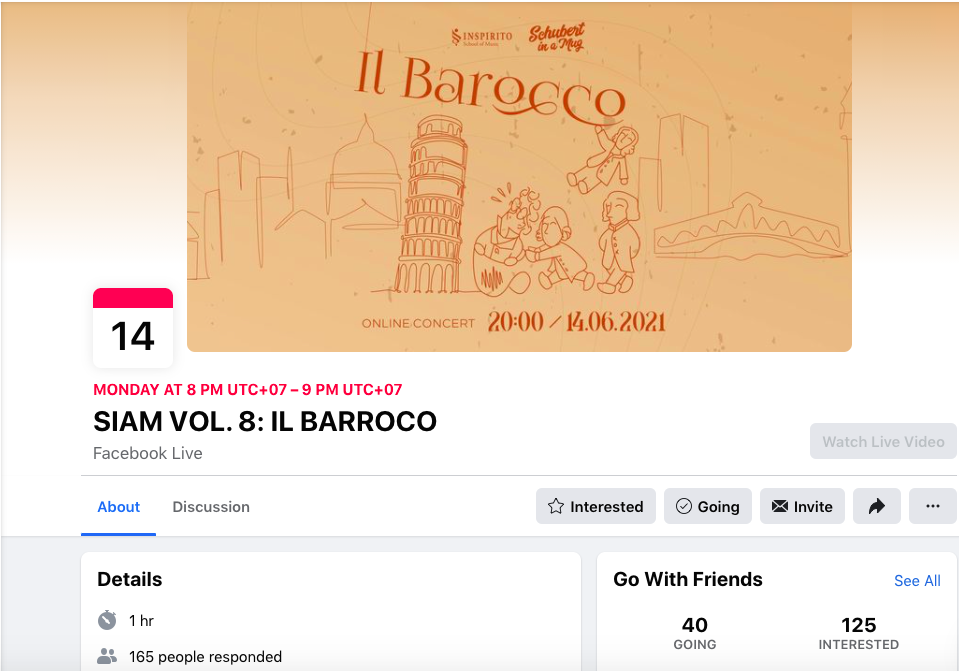Click the envelope icon on Invite button
The height and width of the screenshot is (671, 959).
click(779, 506)
